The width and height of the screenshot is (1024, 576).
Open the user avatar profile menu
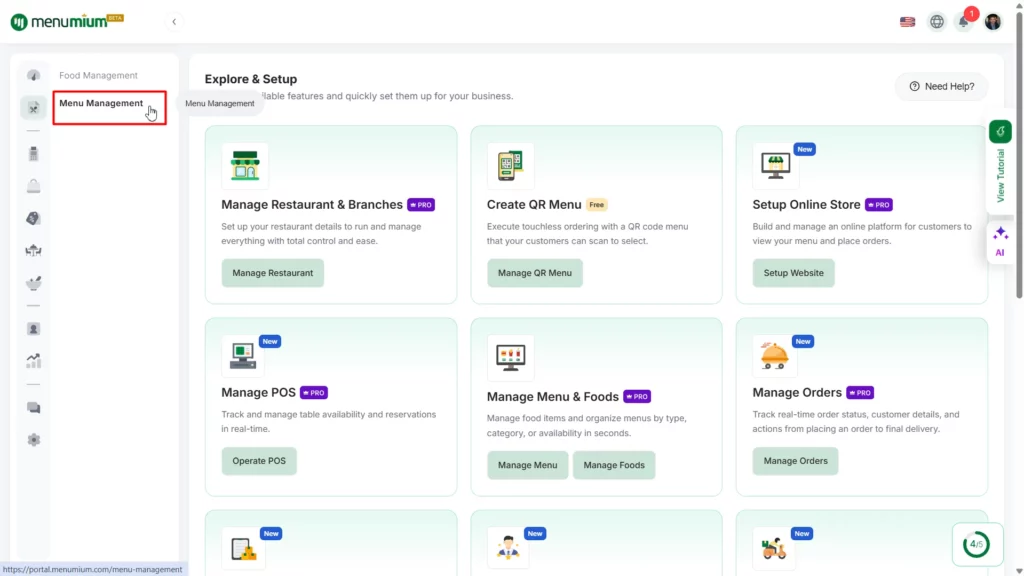993,22
